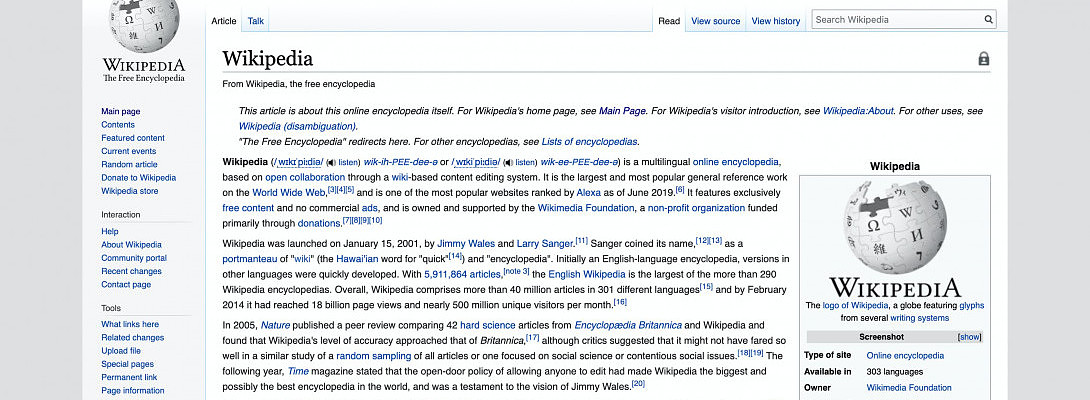Open the View history tab

776,21
